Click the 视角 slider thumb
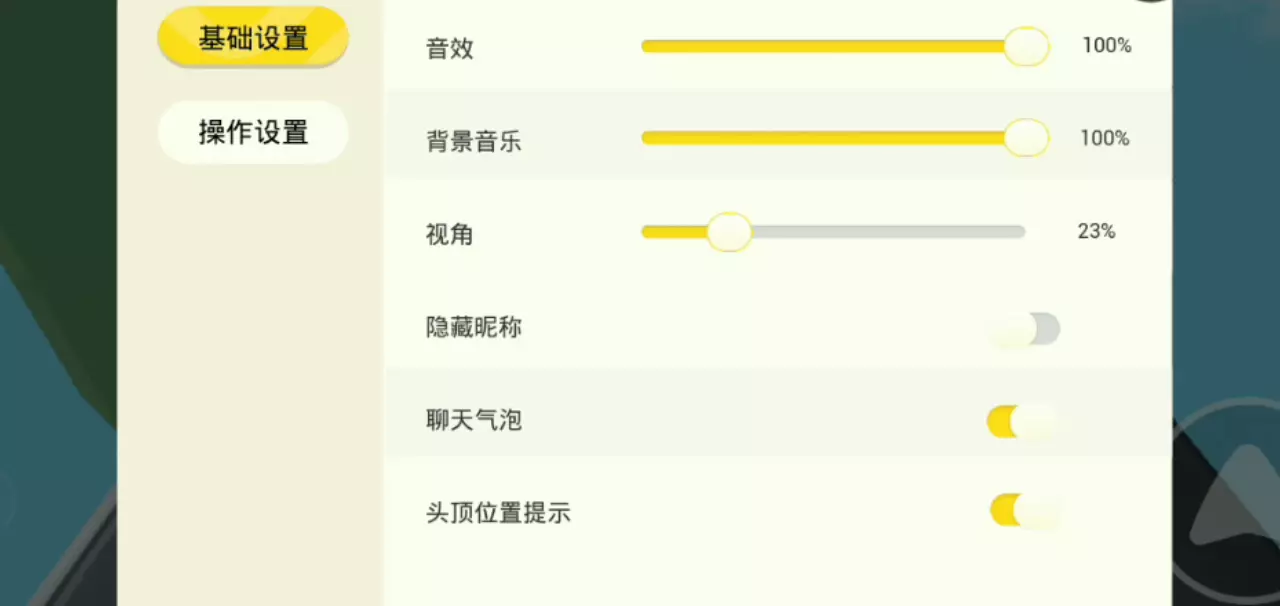 click(729, 232)
